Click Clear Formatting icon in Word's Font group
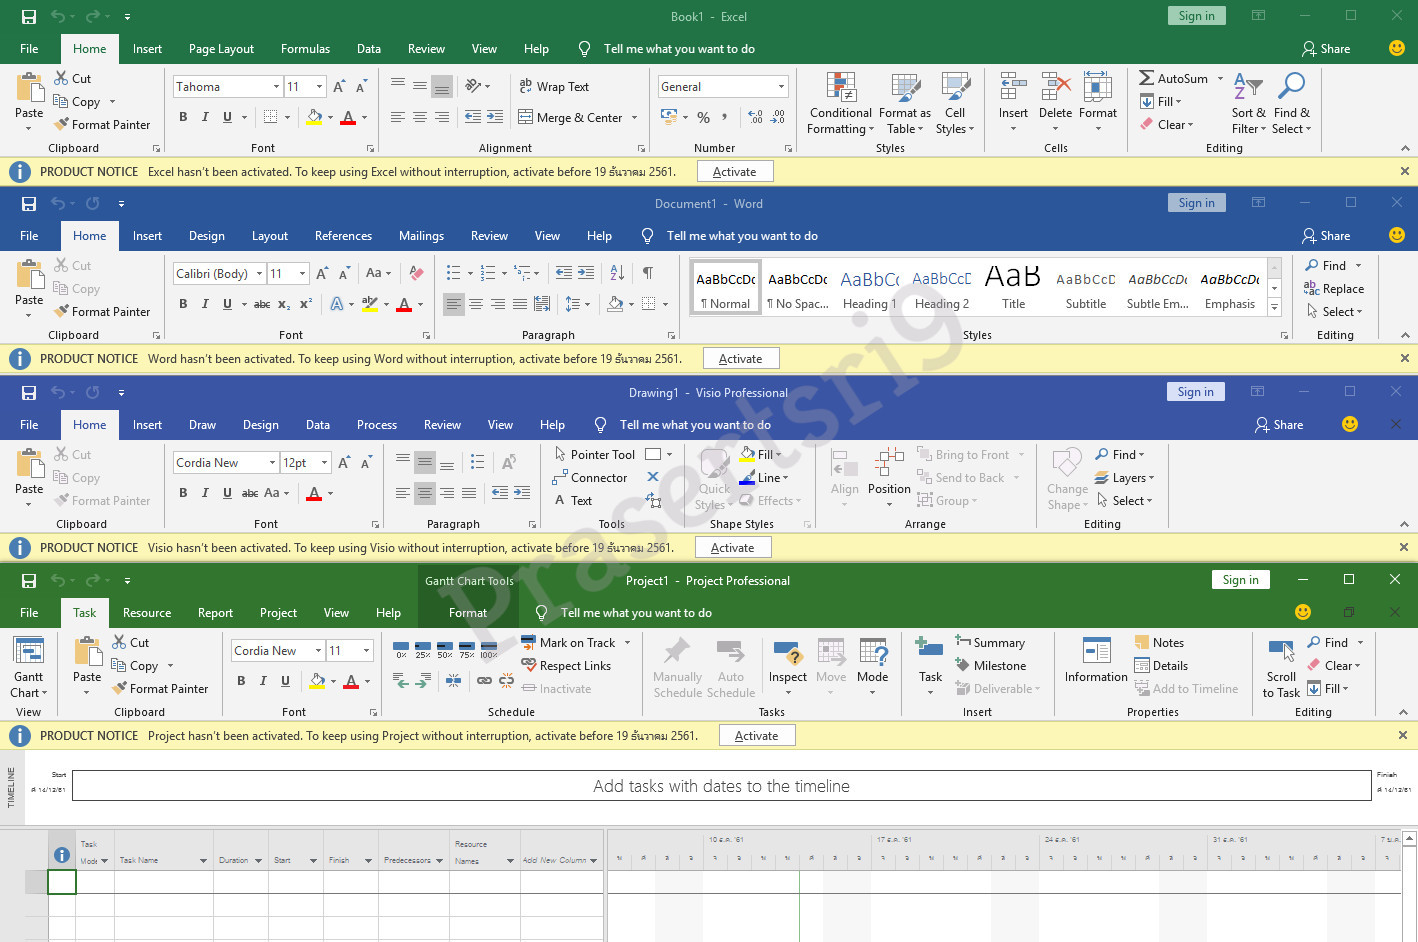This screenshot has width=1418, height=942. pos(417,273)
